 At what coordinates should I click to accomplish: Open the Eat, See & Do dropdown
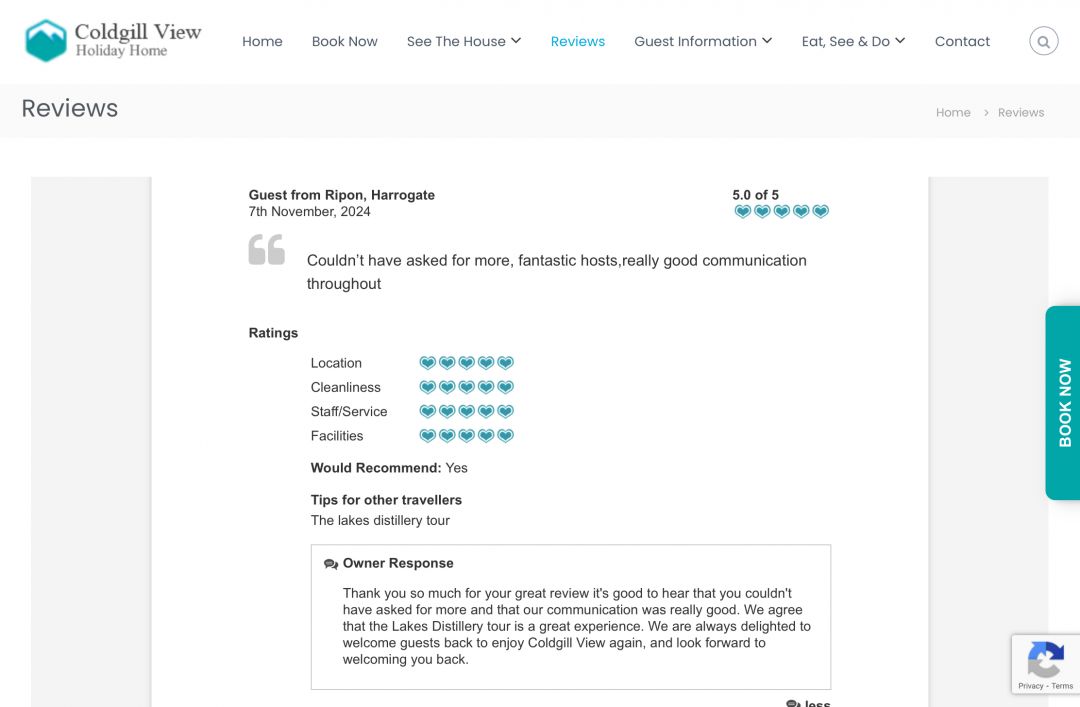853,41
